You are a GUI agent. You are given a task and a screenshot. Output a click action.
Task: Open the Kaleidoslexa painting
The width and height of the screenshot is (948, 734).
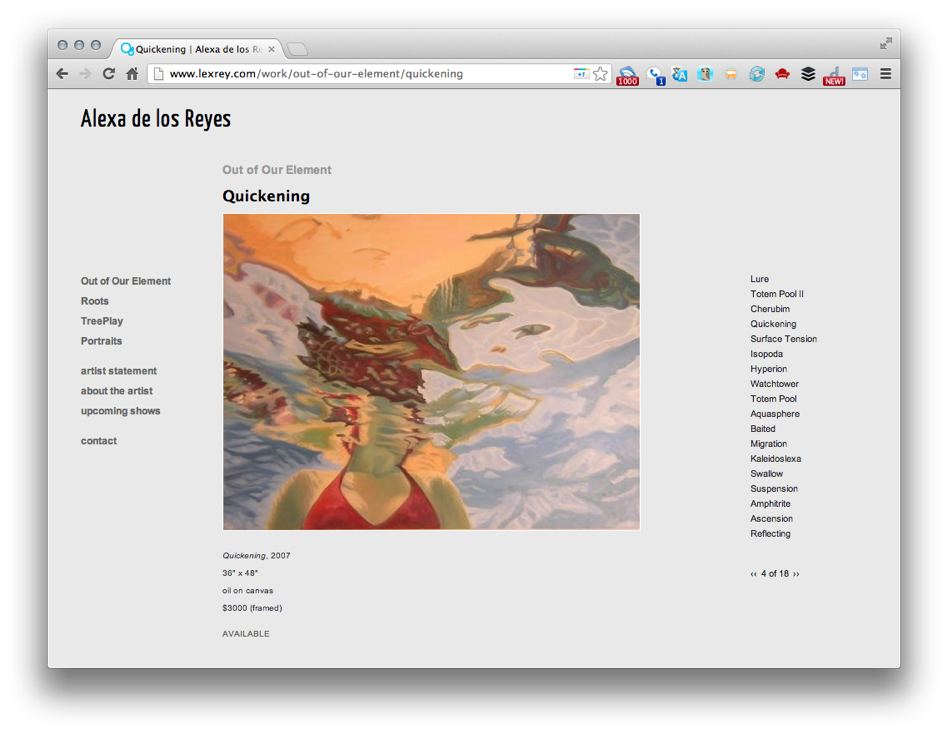tap(776, 459)
